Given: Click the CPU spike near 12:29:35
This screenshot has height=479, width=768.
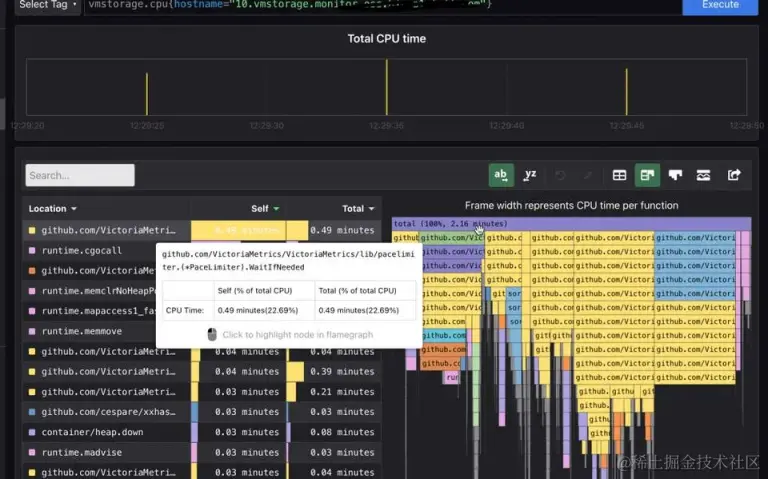Looking at the screenshot, I should (x=386, y=88).
